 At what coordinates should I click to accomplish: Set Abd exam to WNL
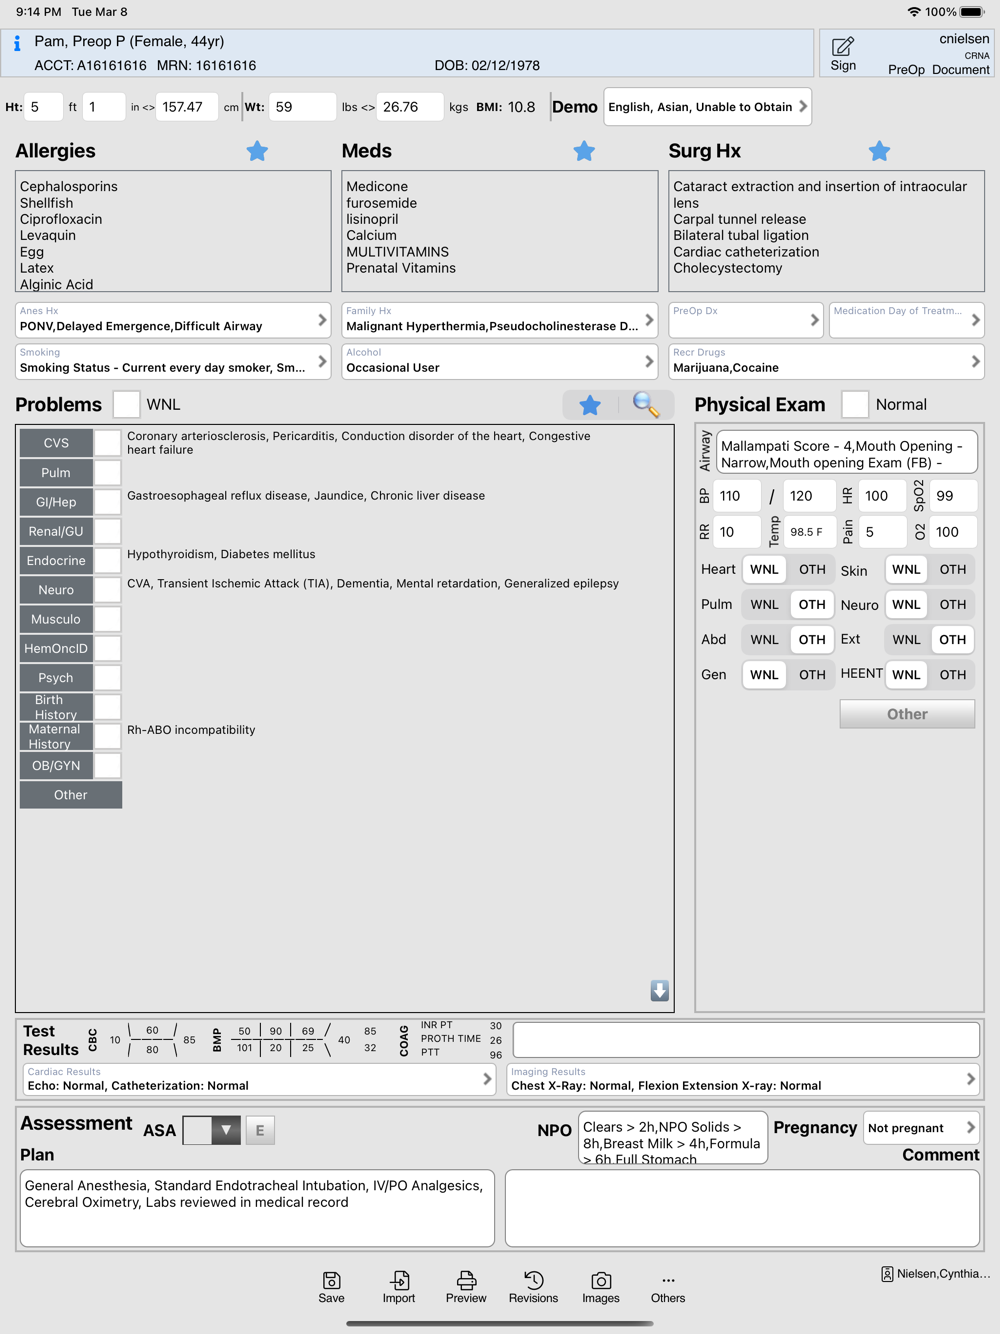(x=764, y=639)
